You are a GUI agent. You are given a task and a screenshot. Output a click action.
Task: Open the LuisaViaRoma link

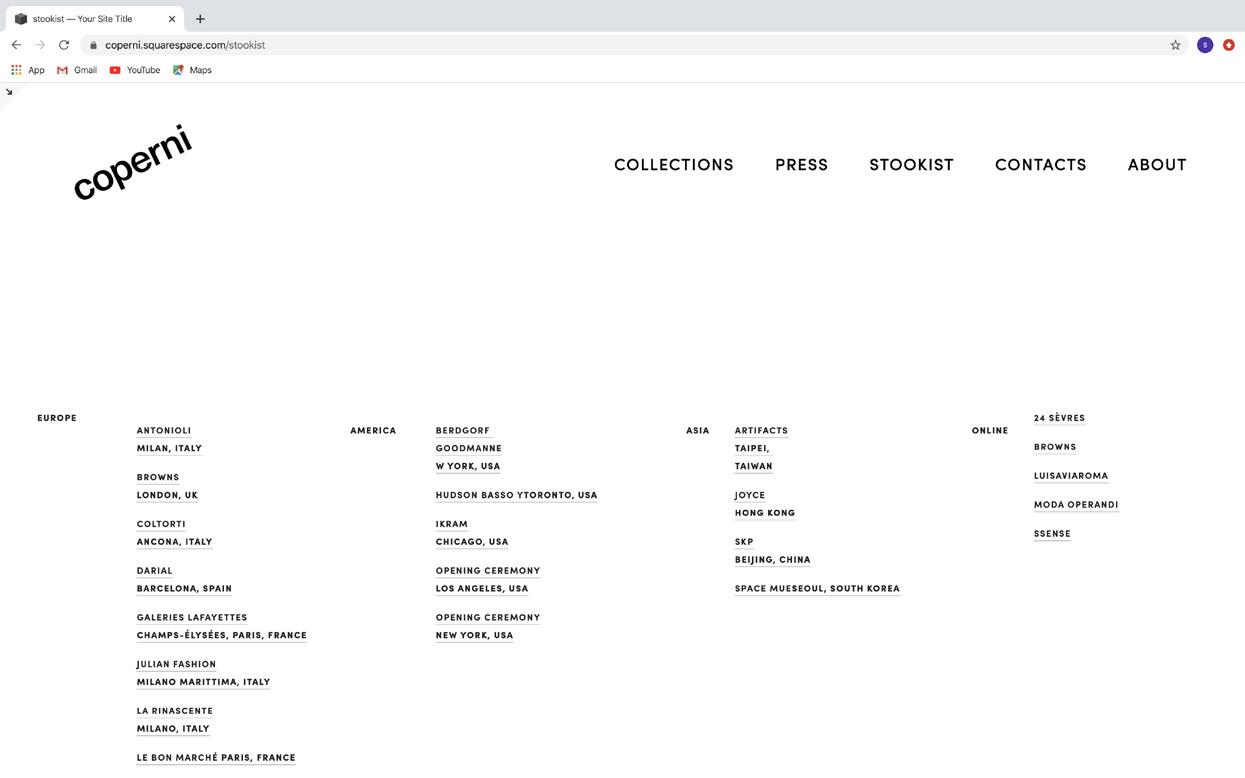(1071, 477)
